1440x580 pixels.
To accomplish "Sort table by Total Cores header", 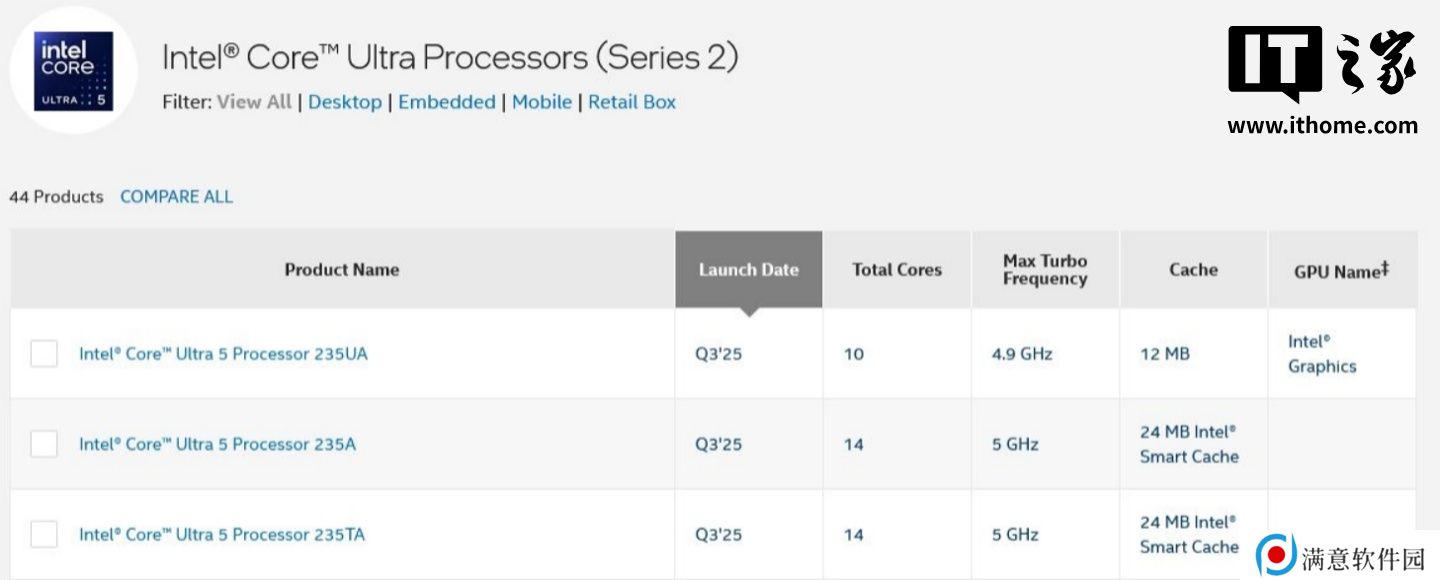I will (x=896, y=270).
